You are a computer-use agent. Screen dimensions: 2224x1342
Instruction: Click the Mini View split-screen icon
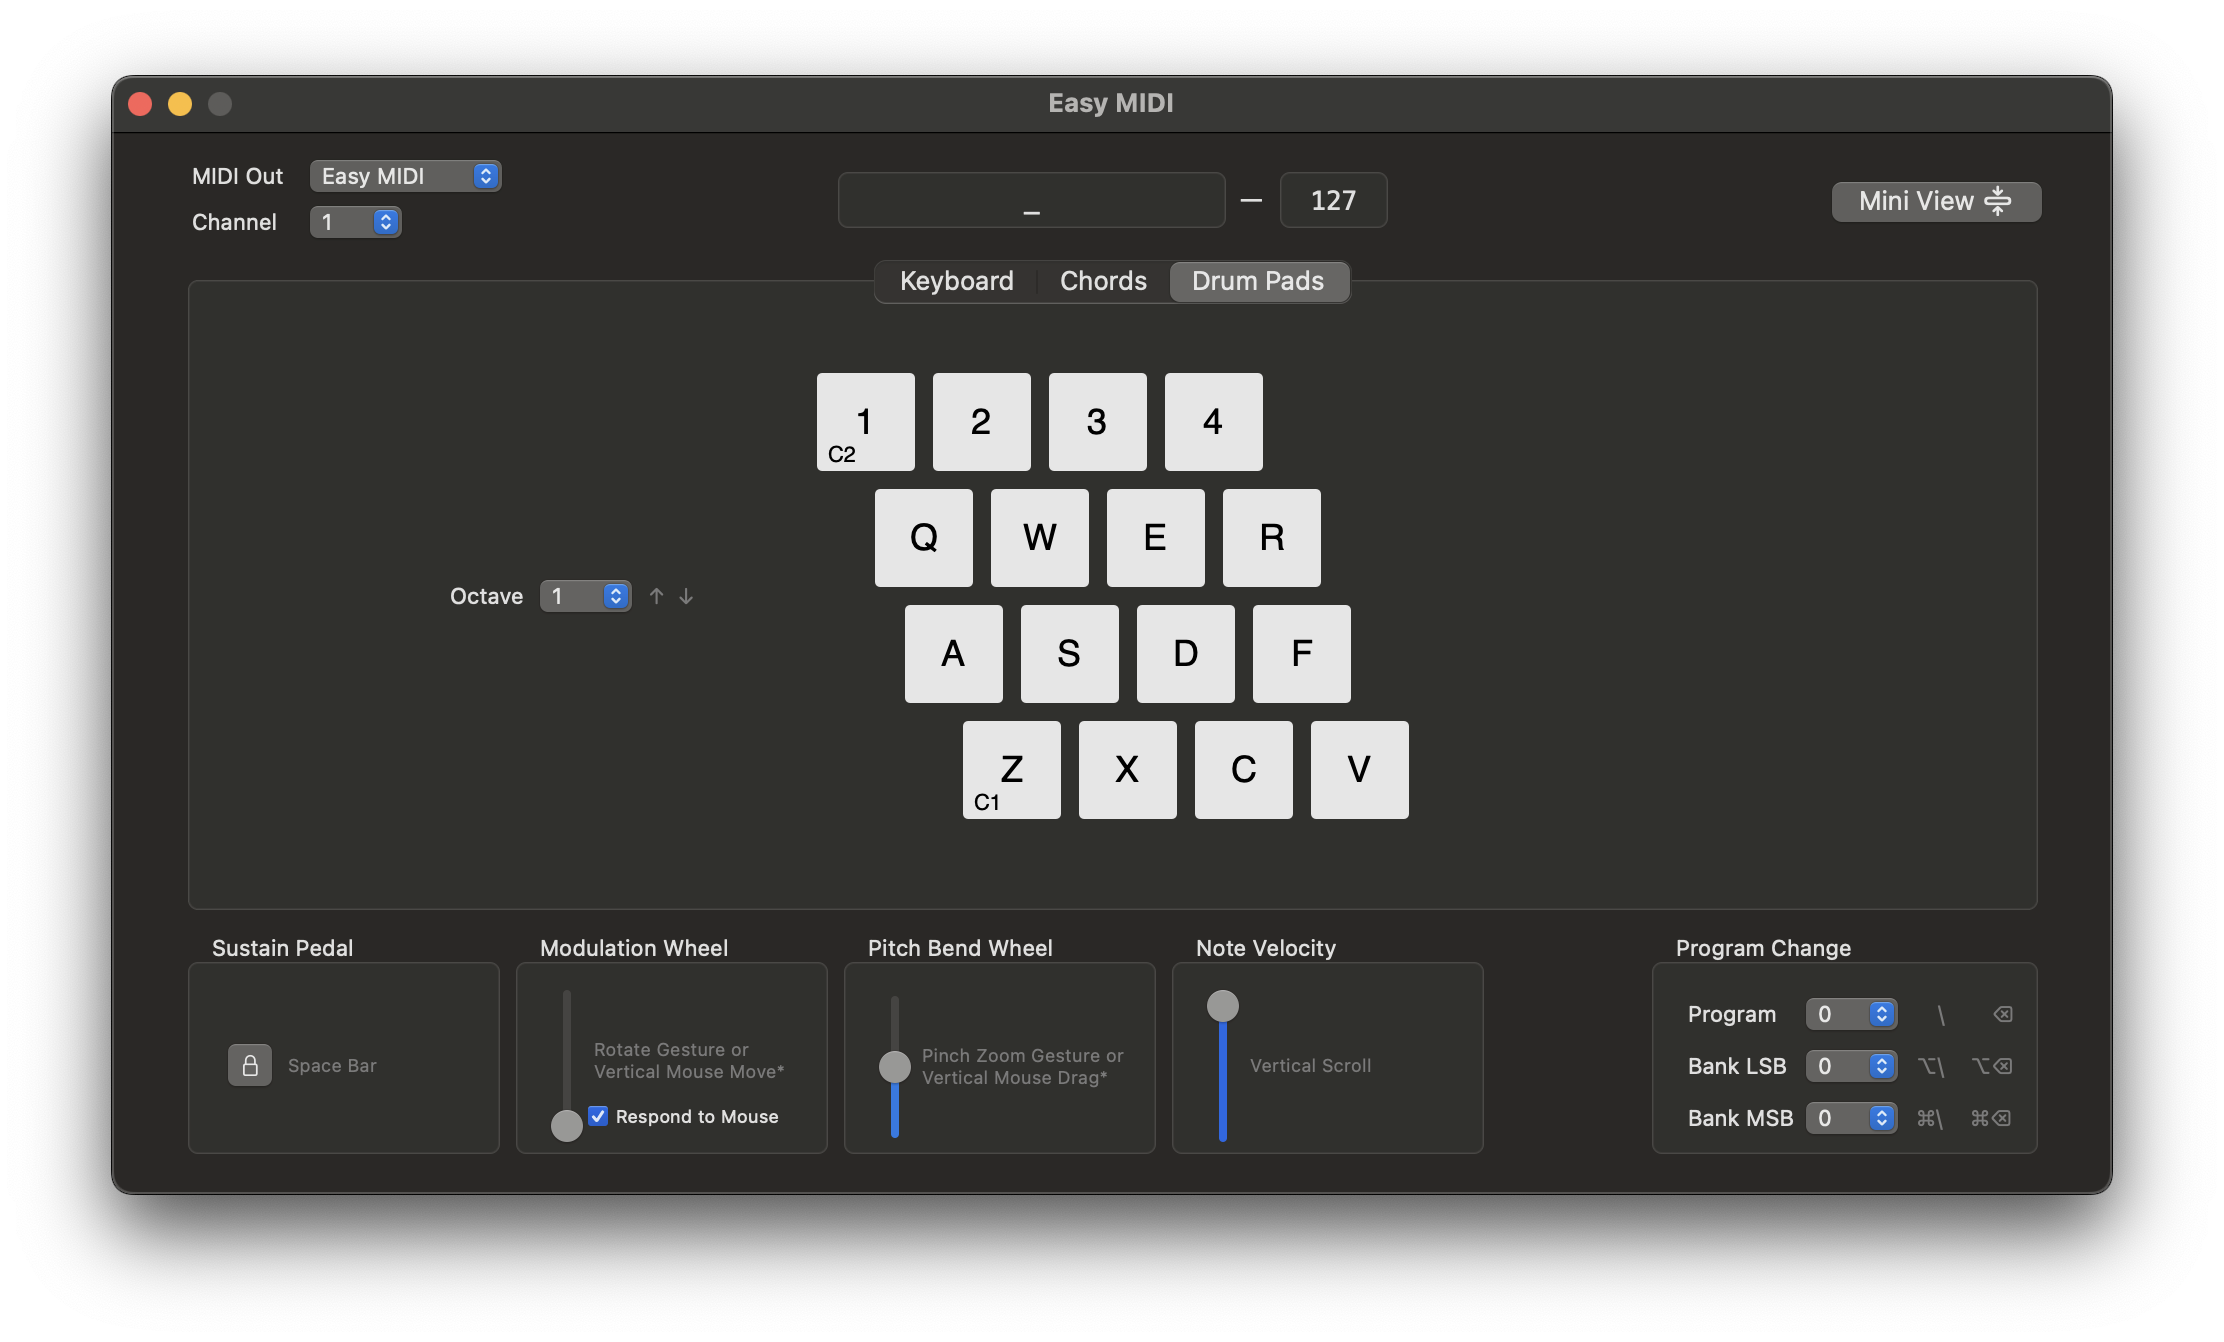(x=1999, y=201)
